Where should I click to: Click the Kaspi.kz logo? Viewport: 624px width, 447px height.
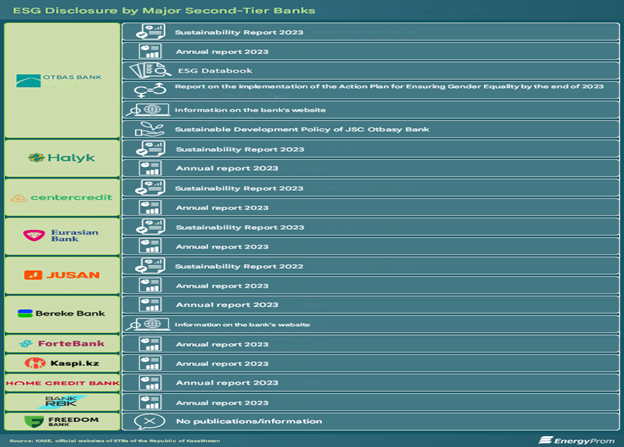point(62,363)
